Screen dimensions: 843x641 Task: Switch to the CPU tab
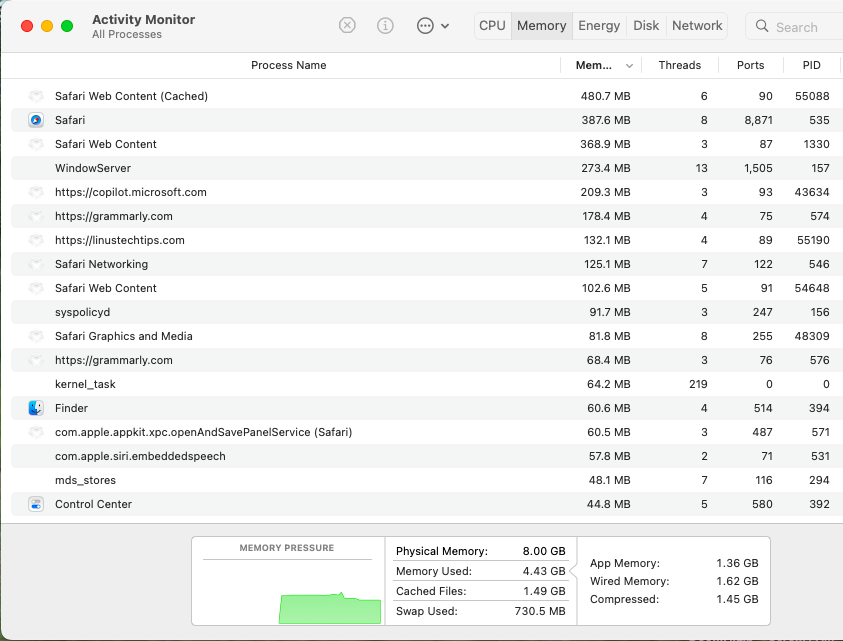(x=492, y=26)
